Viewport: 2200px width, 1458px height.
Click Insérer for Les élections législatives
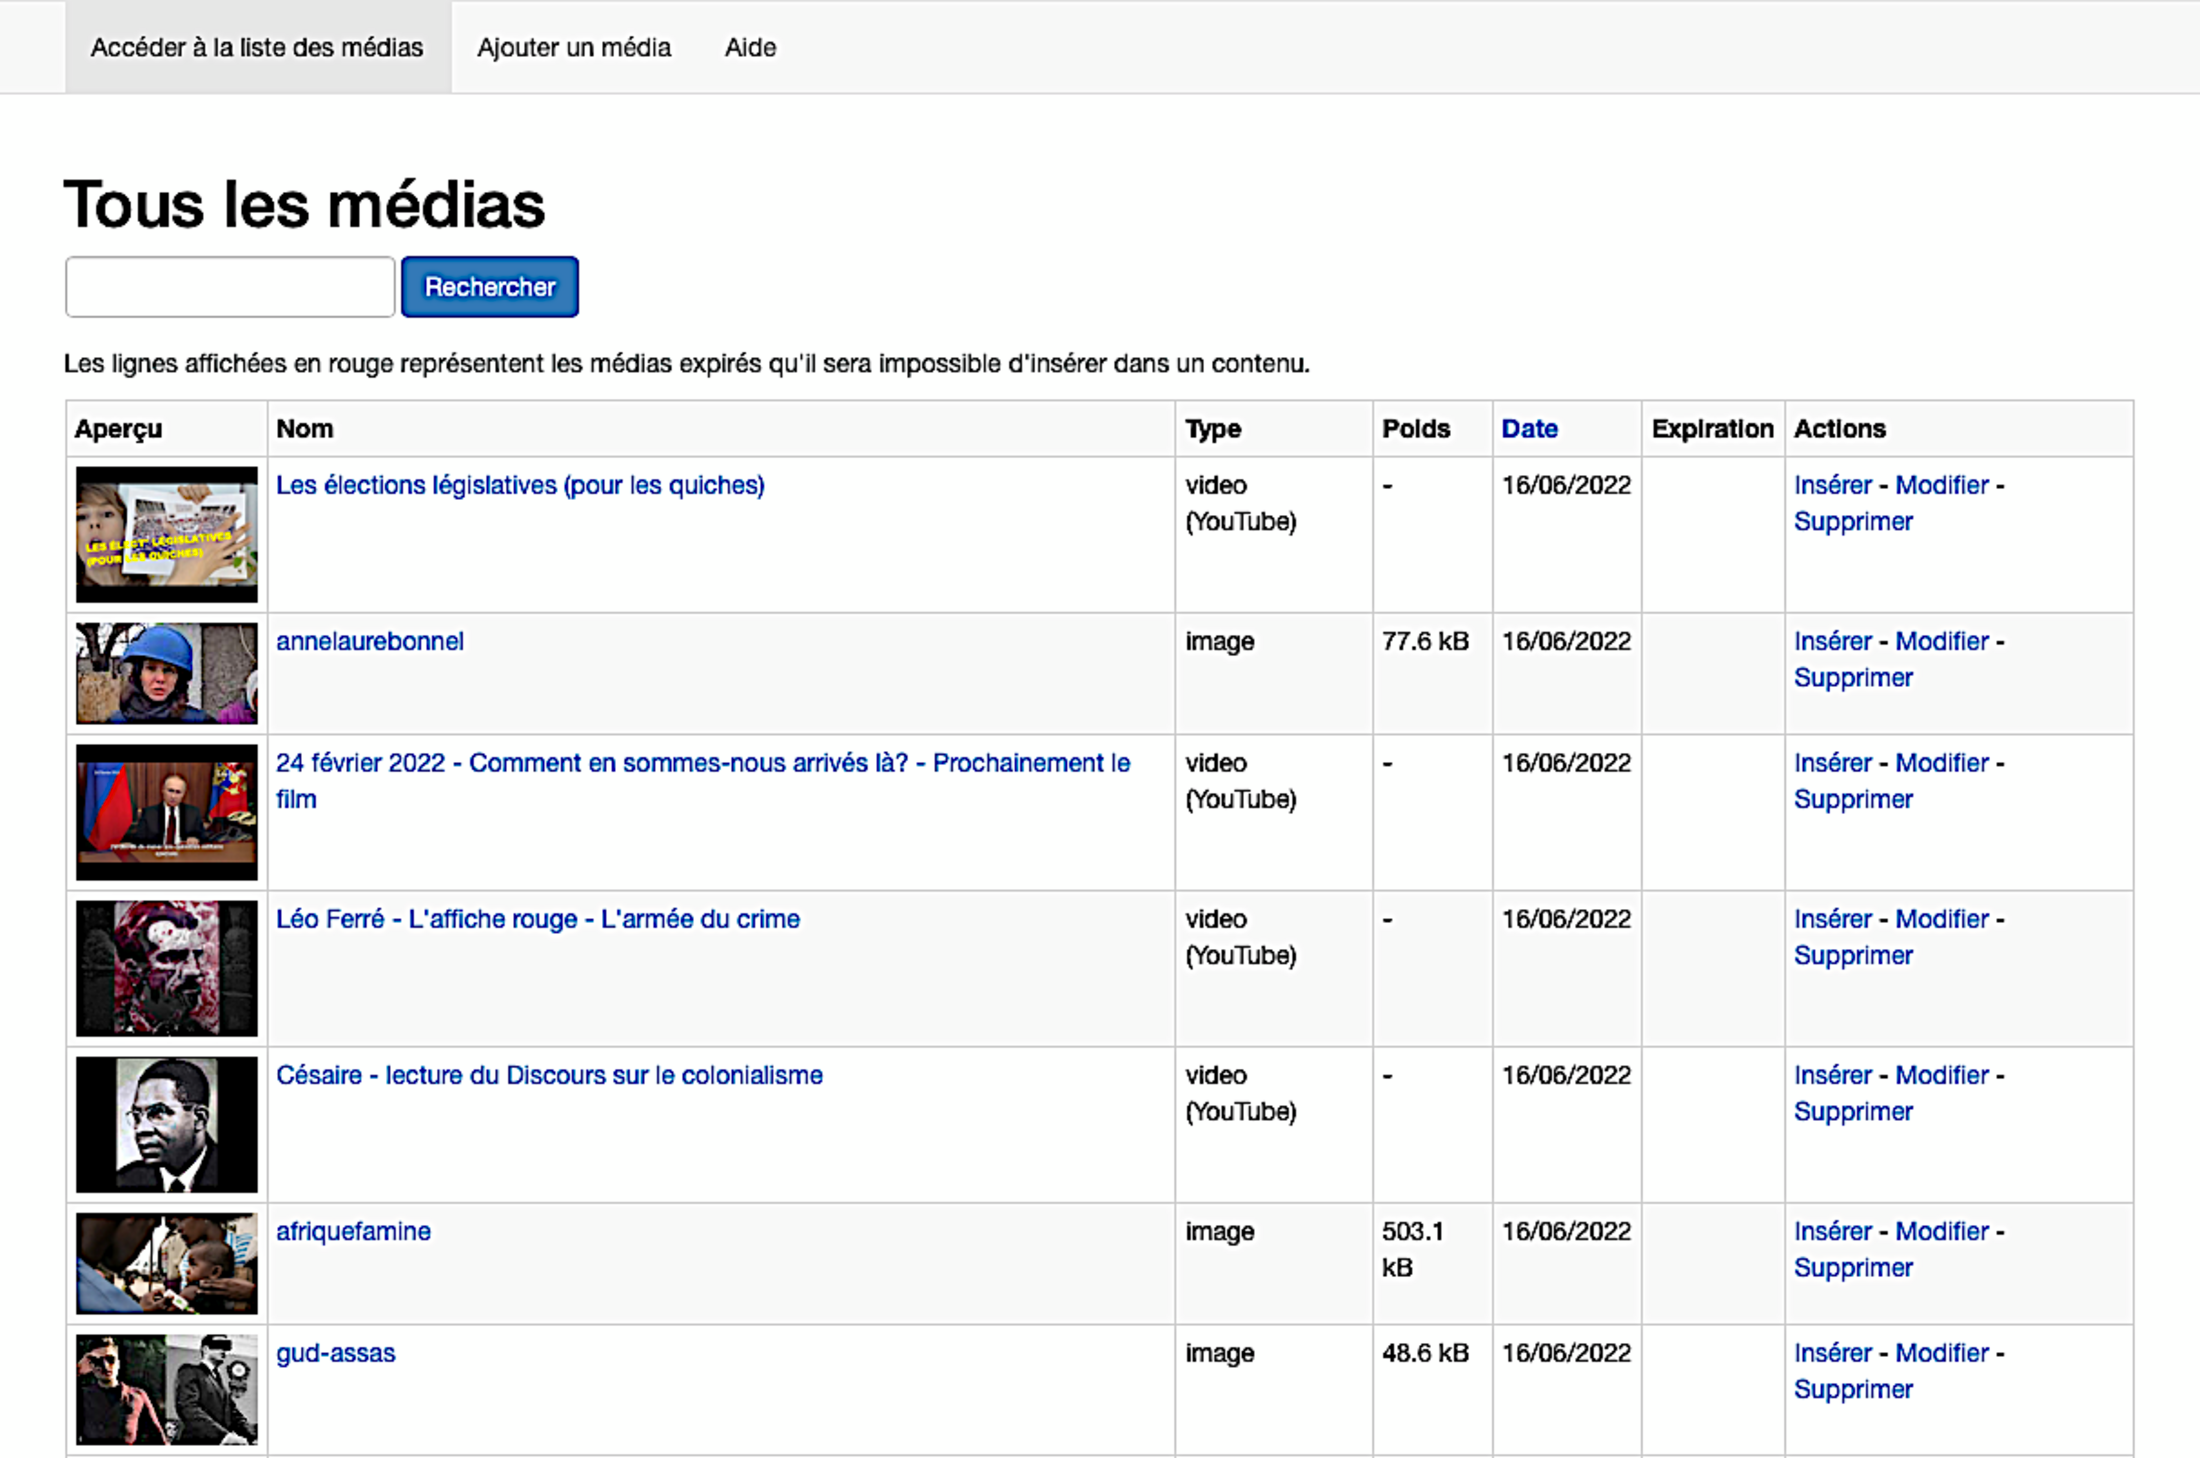(1832, 485)
